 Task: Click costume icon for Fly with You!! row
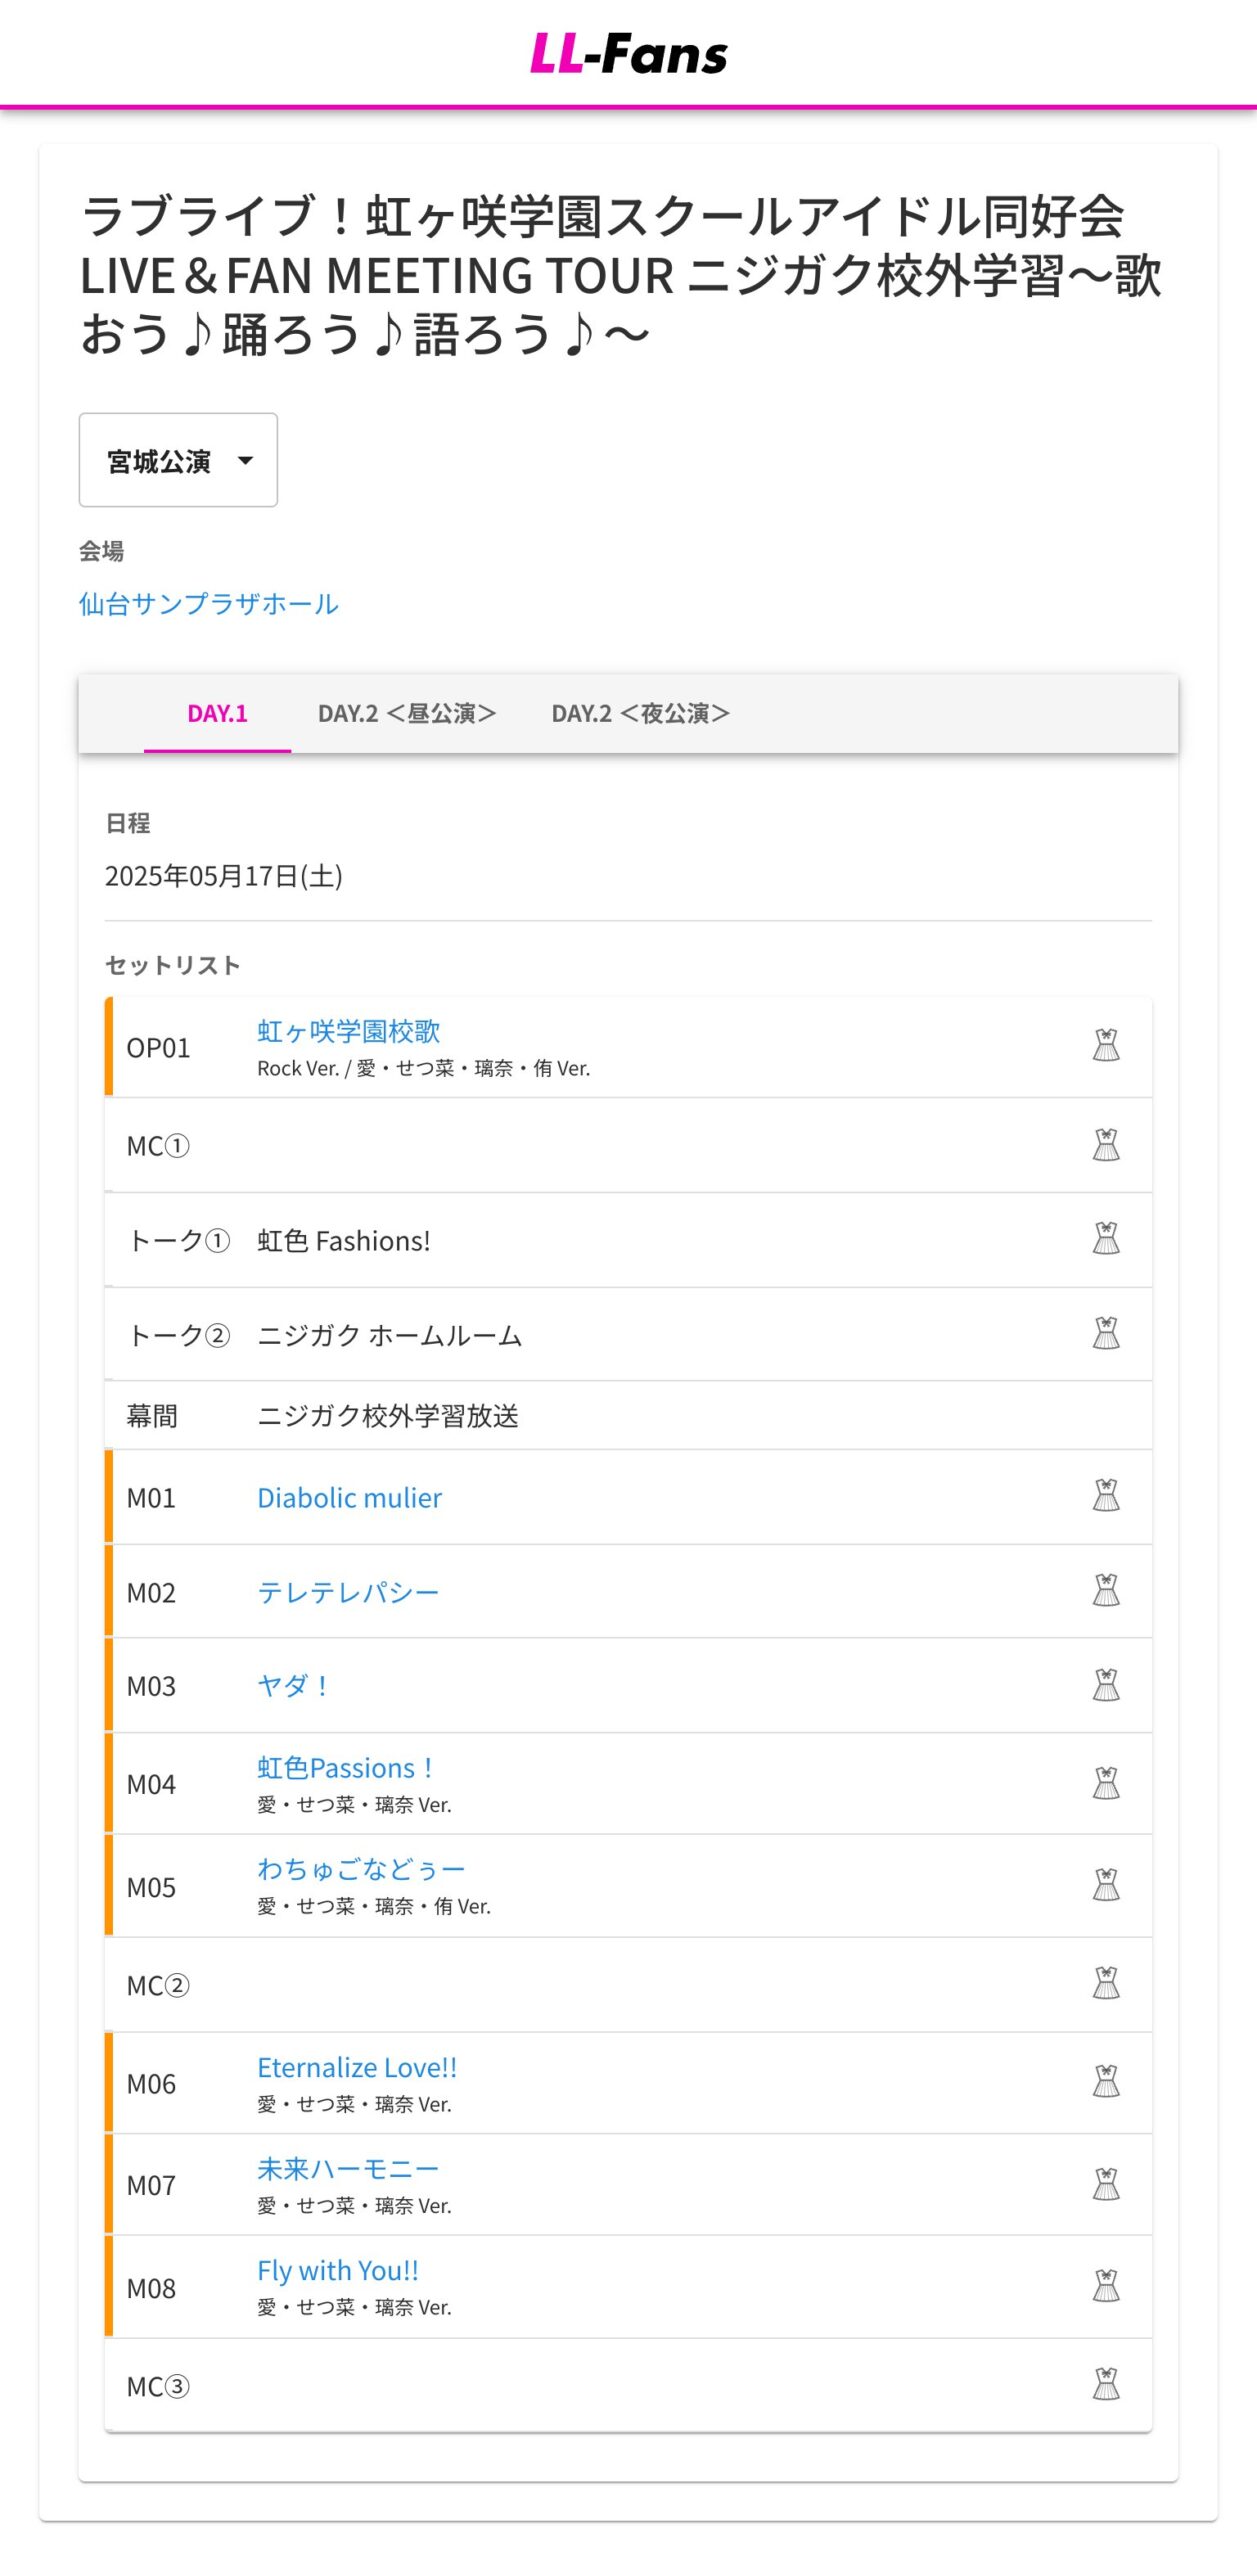coord(1105,2287)
